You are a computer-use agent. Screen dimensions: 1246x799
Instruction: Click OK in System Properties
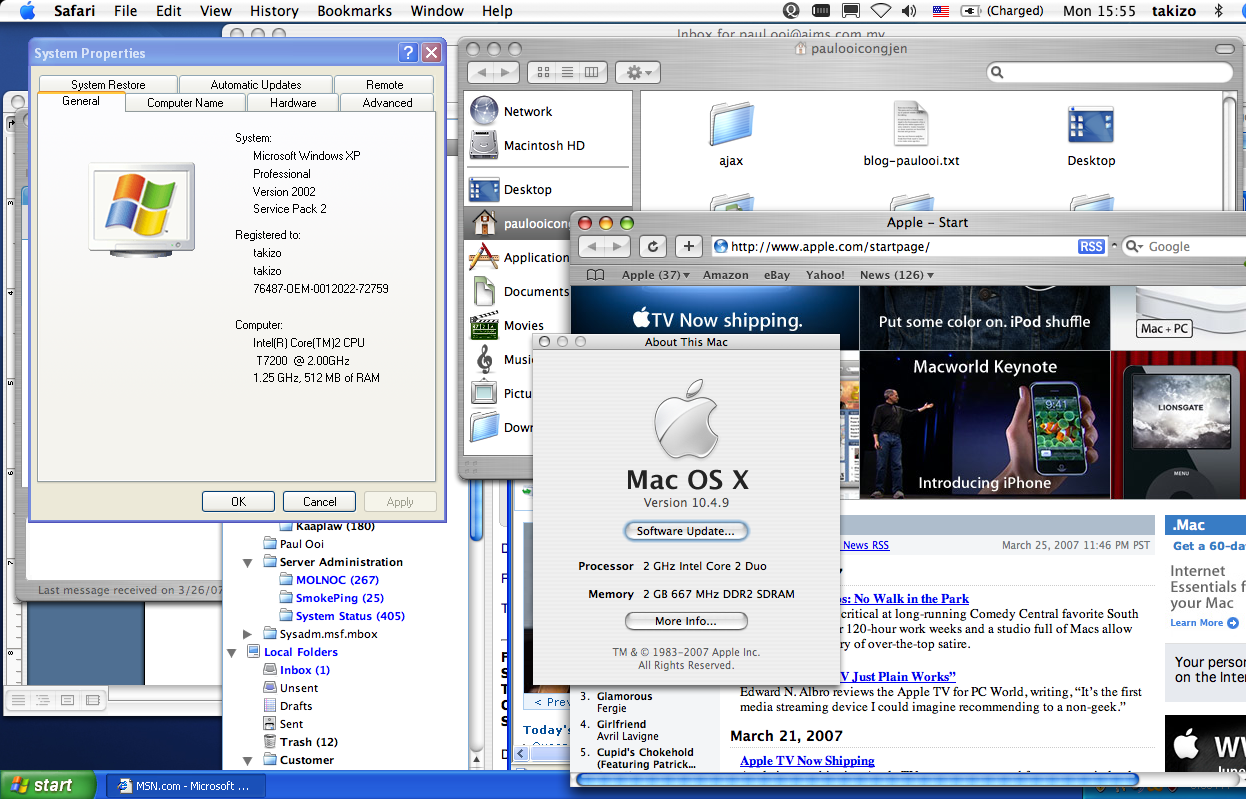(238, 501)
